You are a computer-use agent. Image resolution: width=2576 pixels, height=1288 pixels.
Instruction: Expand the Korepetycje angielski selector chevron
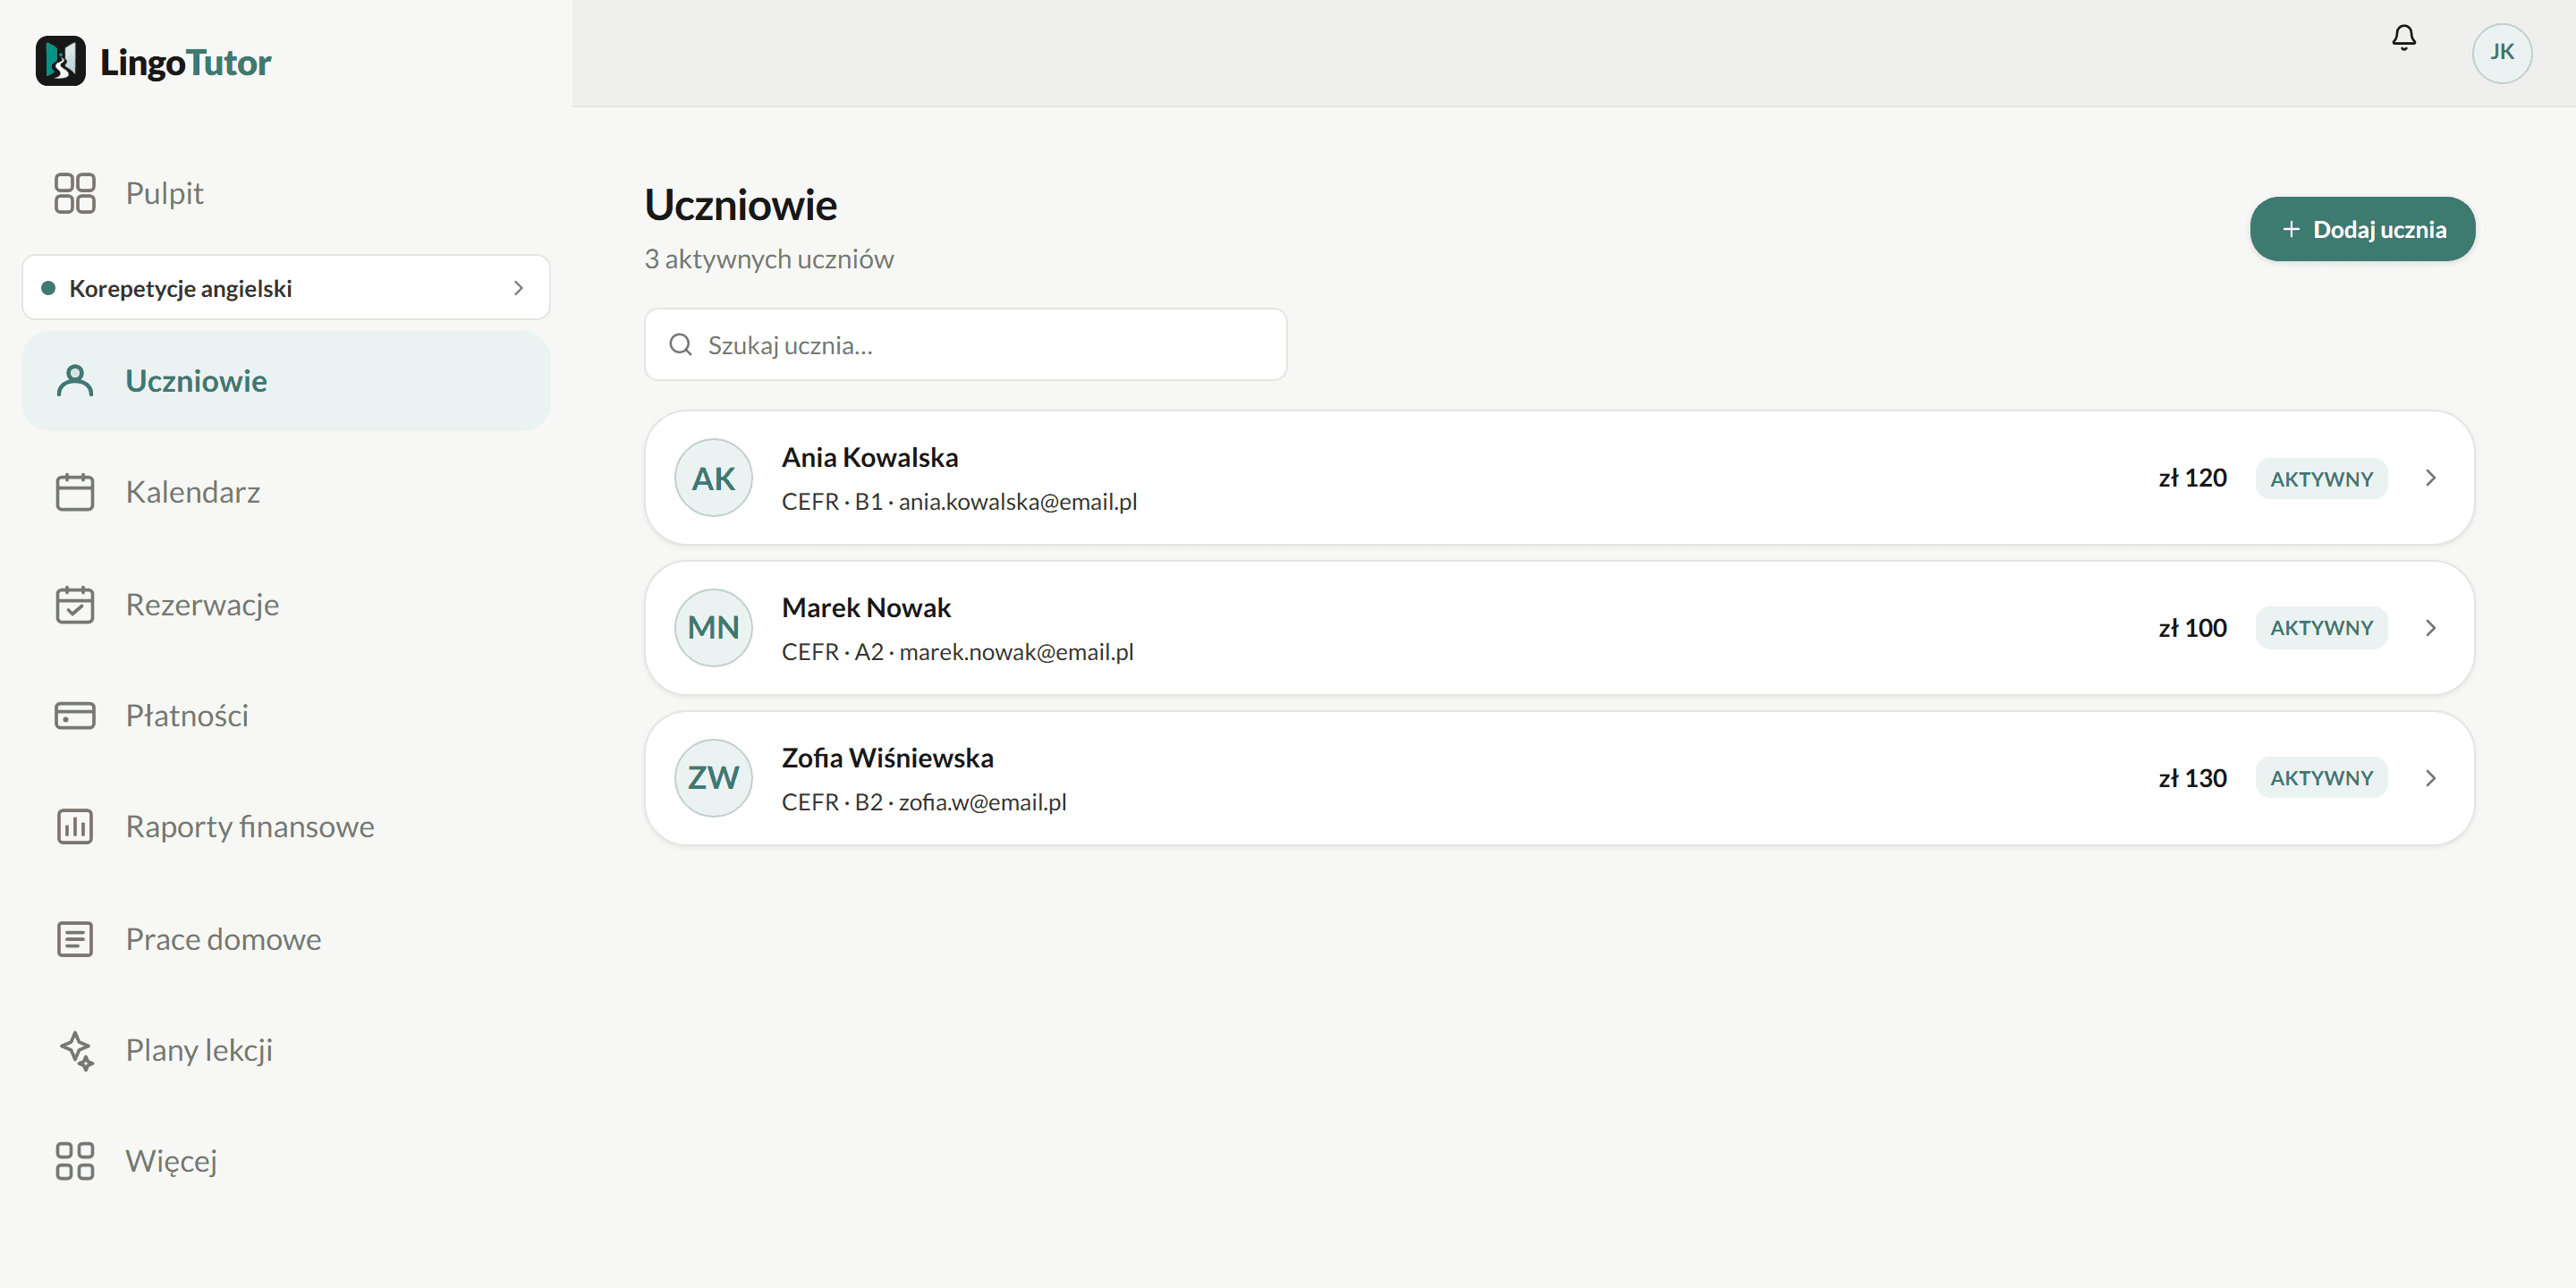point(518,288)
